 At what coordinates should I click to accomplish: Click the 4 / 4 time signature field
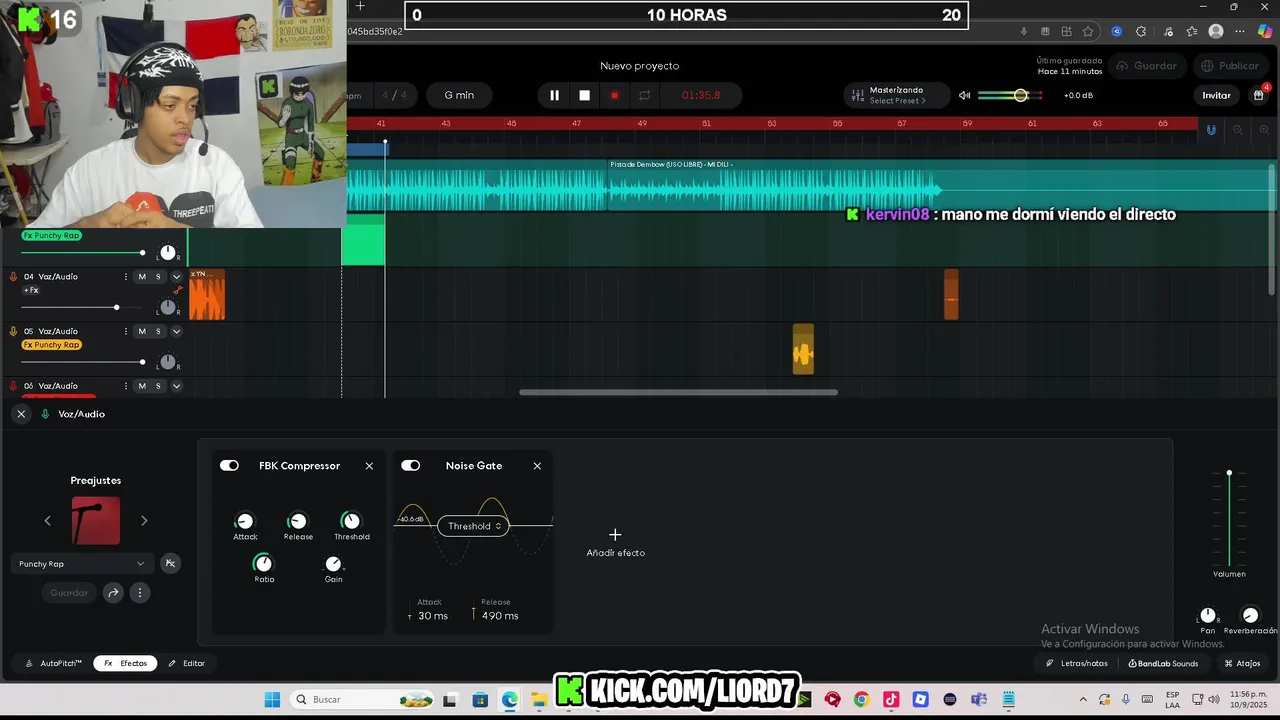click(394, 95)
